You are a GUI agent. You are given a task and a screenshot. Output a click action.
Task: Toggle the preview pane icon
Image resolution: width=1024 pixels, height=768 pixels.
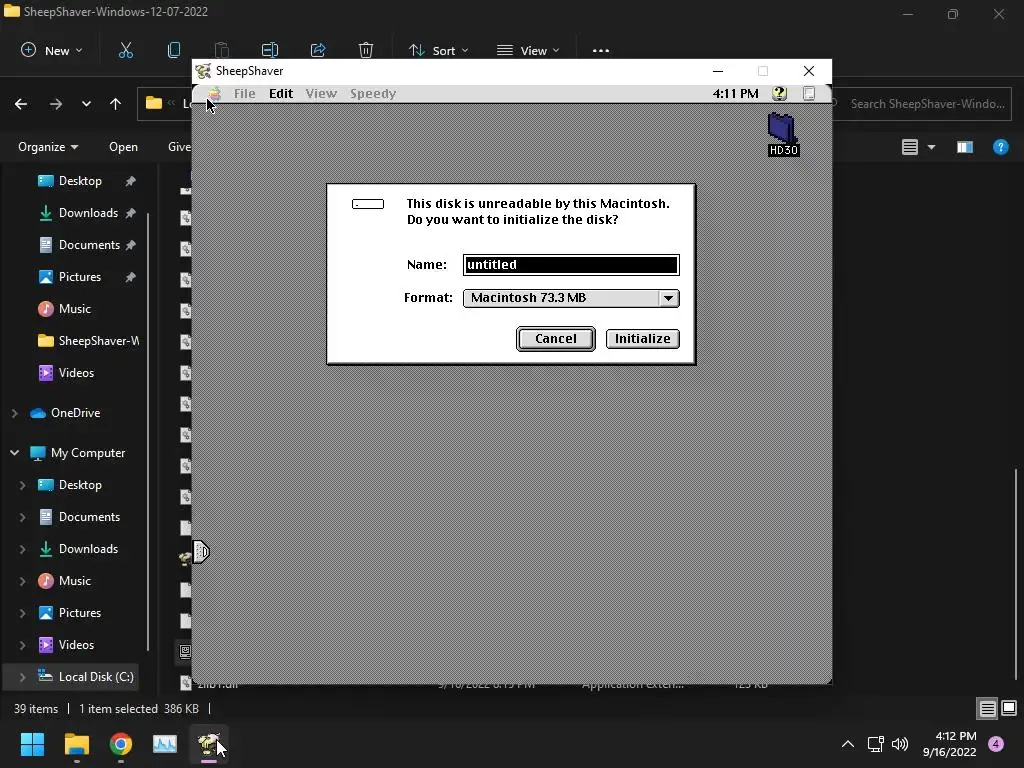(x=965, y=147)
